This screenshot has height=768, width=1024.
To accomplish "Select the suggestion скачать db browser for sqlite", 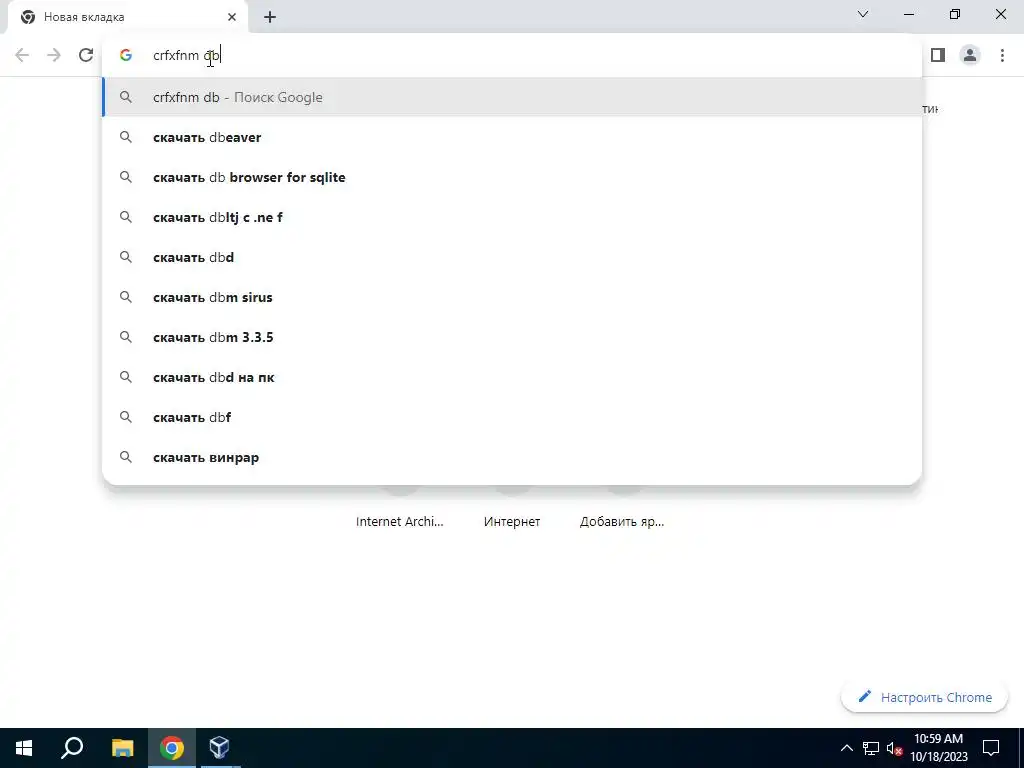I will (512, 177).
